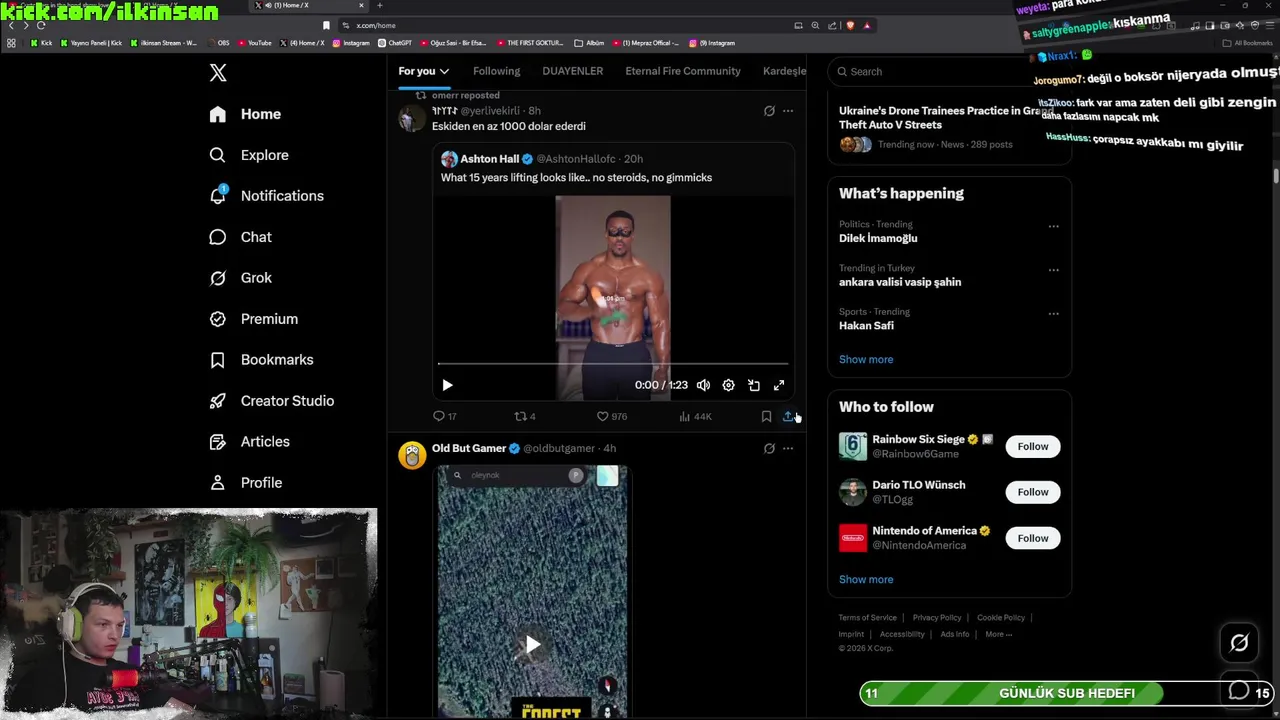Open the floating Grok button
The image size is (1280, 720).
click(1239, 643)
